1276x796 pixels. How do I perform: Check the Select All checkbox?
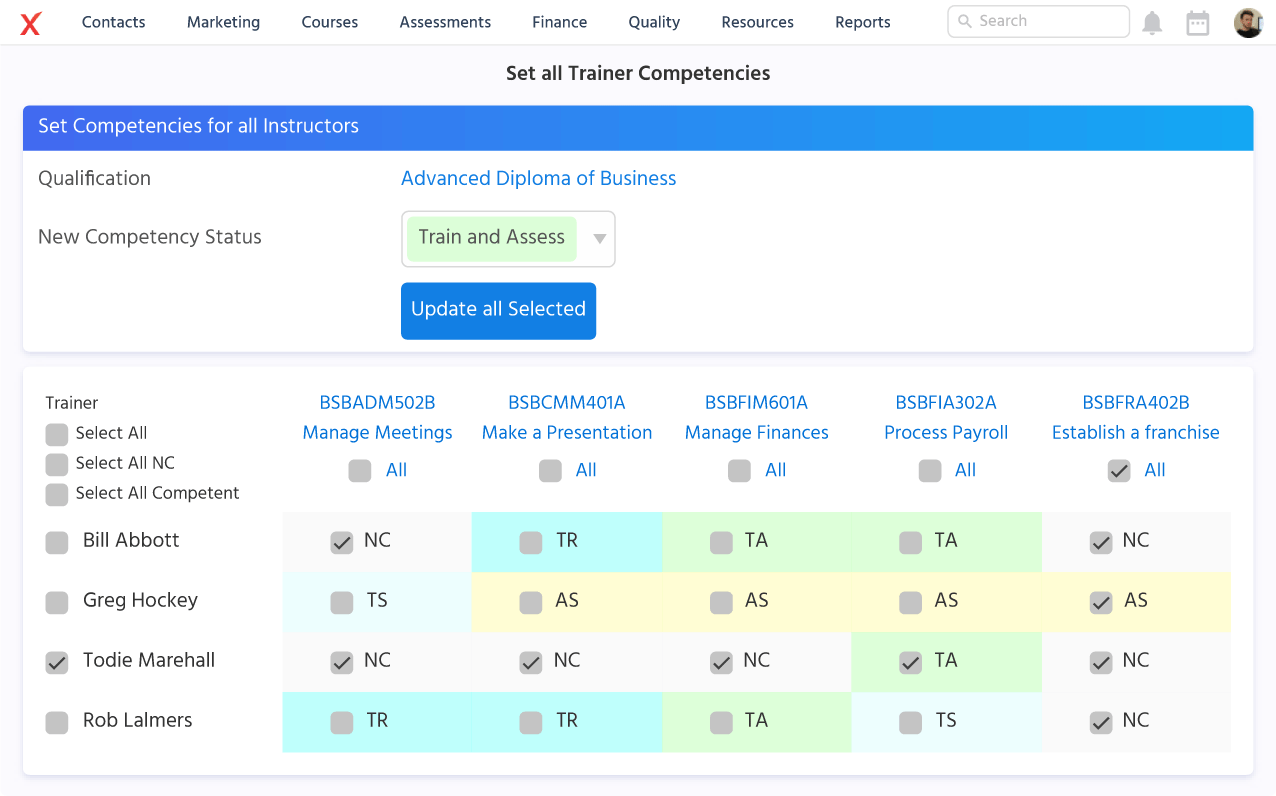tap(56, 434)
